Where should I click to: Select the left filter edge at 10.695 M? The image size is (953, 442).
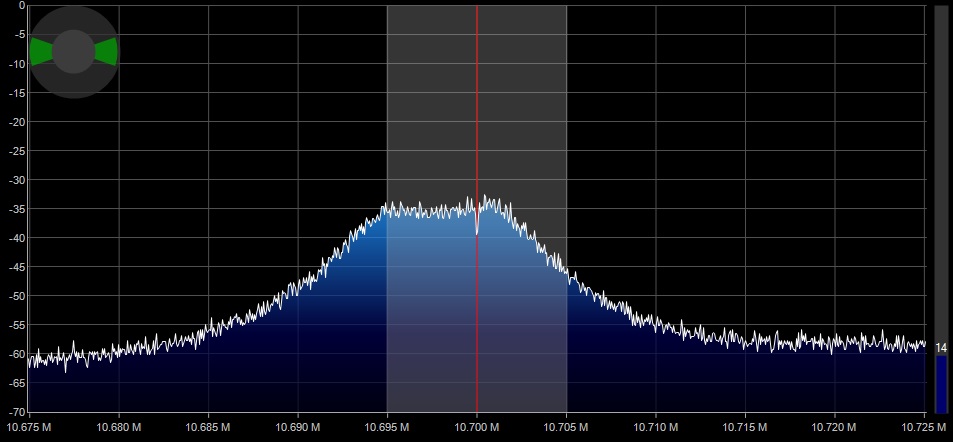point(387,209)
